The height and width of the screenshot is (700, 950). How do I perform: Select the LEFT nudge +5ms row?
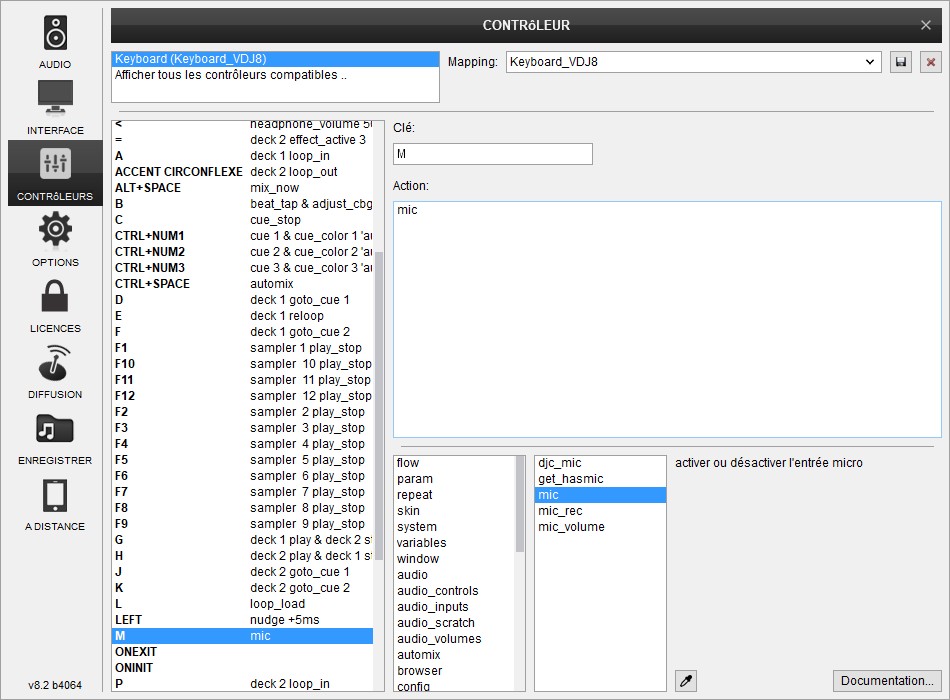pos(243,619)
